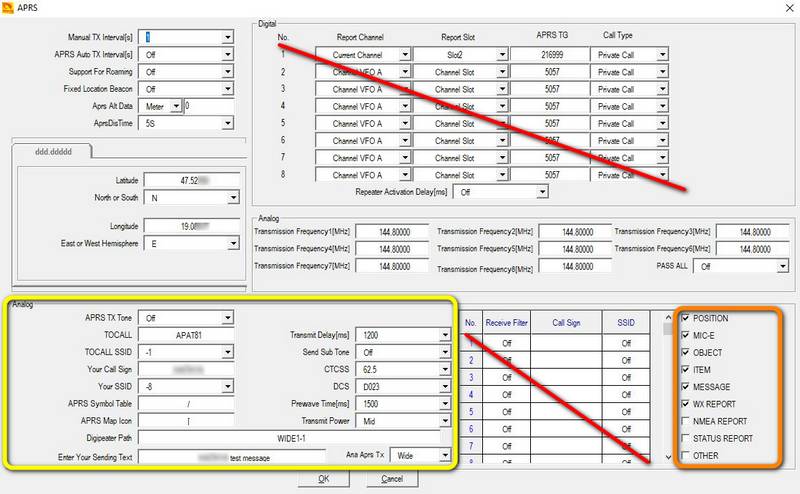Click the Your Call Sign field

tap(186, 369)
